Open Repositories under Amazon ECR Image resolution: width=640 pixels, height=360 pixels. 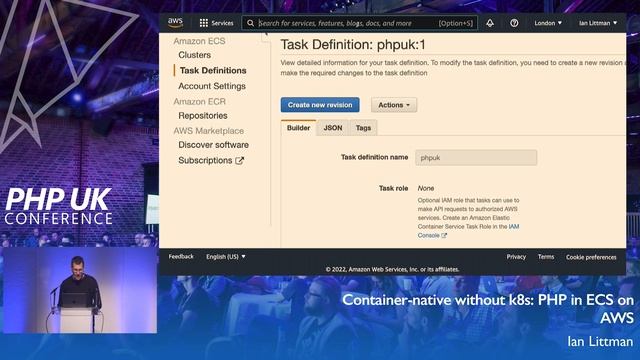[x=203, y=116]
